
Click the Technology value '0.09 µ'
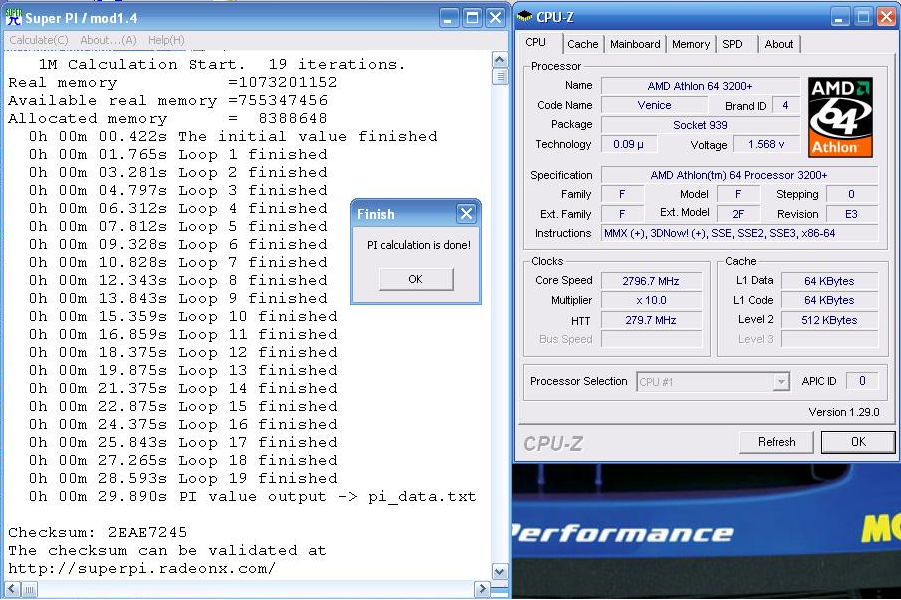[628, 144]
